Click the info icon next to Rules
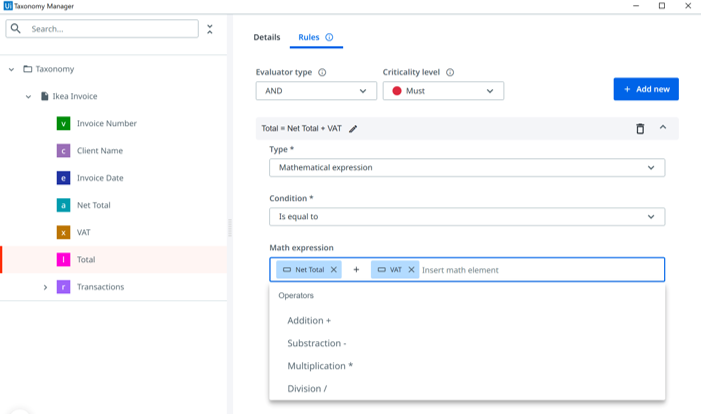This screenshot has height=414, width=701. [329, 37]
